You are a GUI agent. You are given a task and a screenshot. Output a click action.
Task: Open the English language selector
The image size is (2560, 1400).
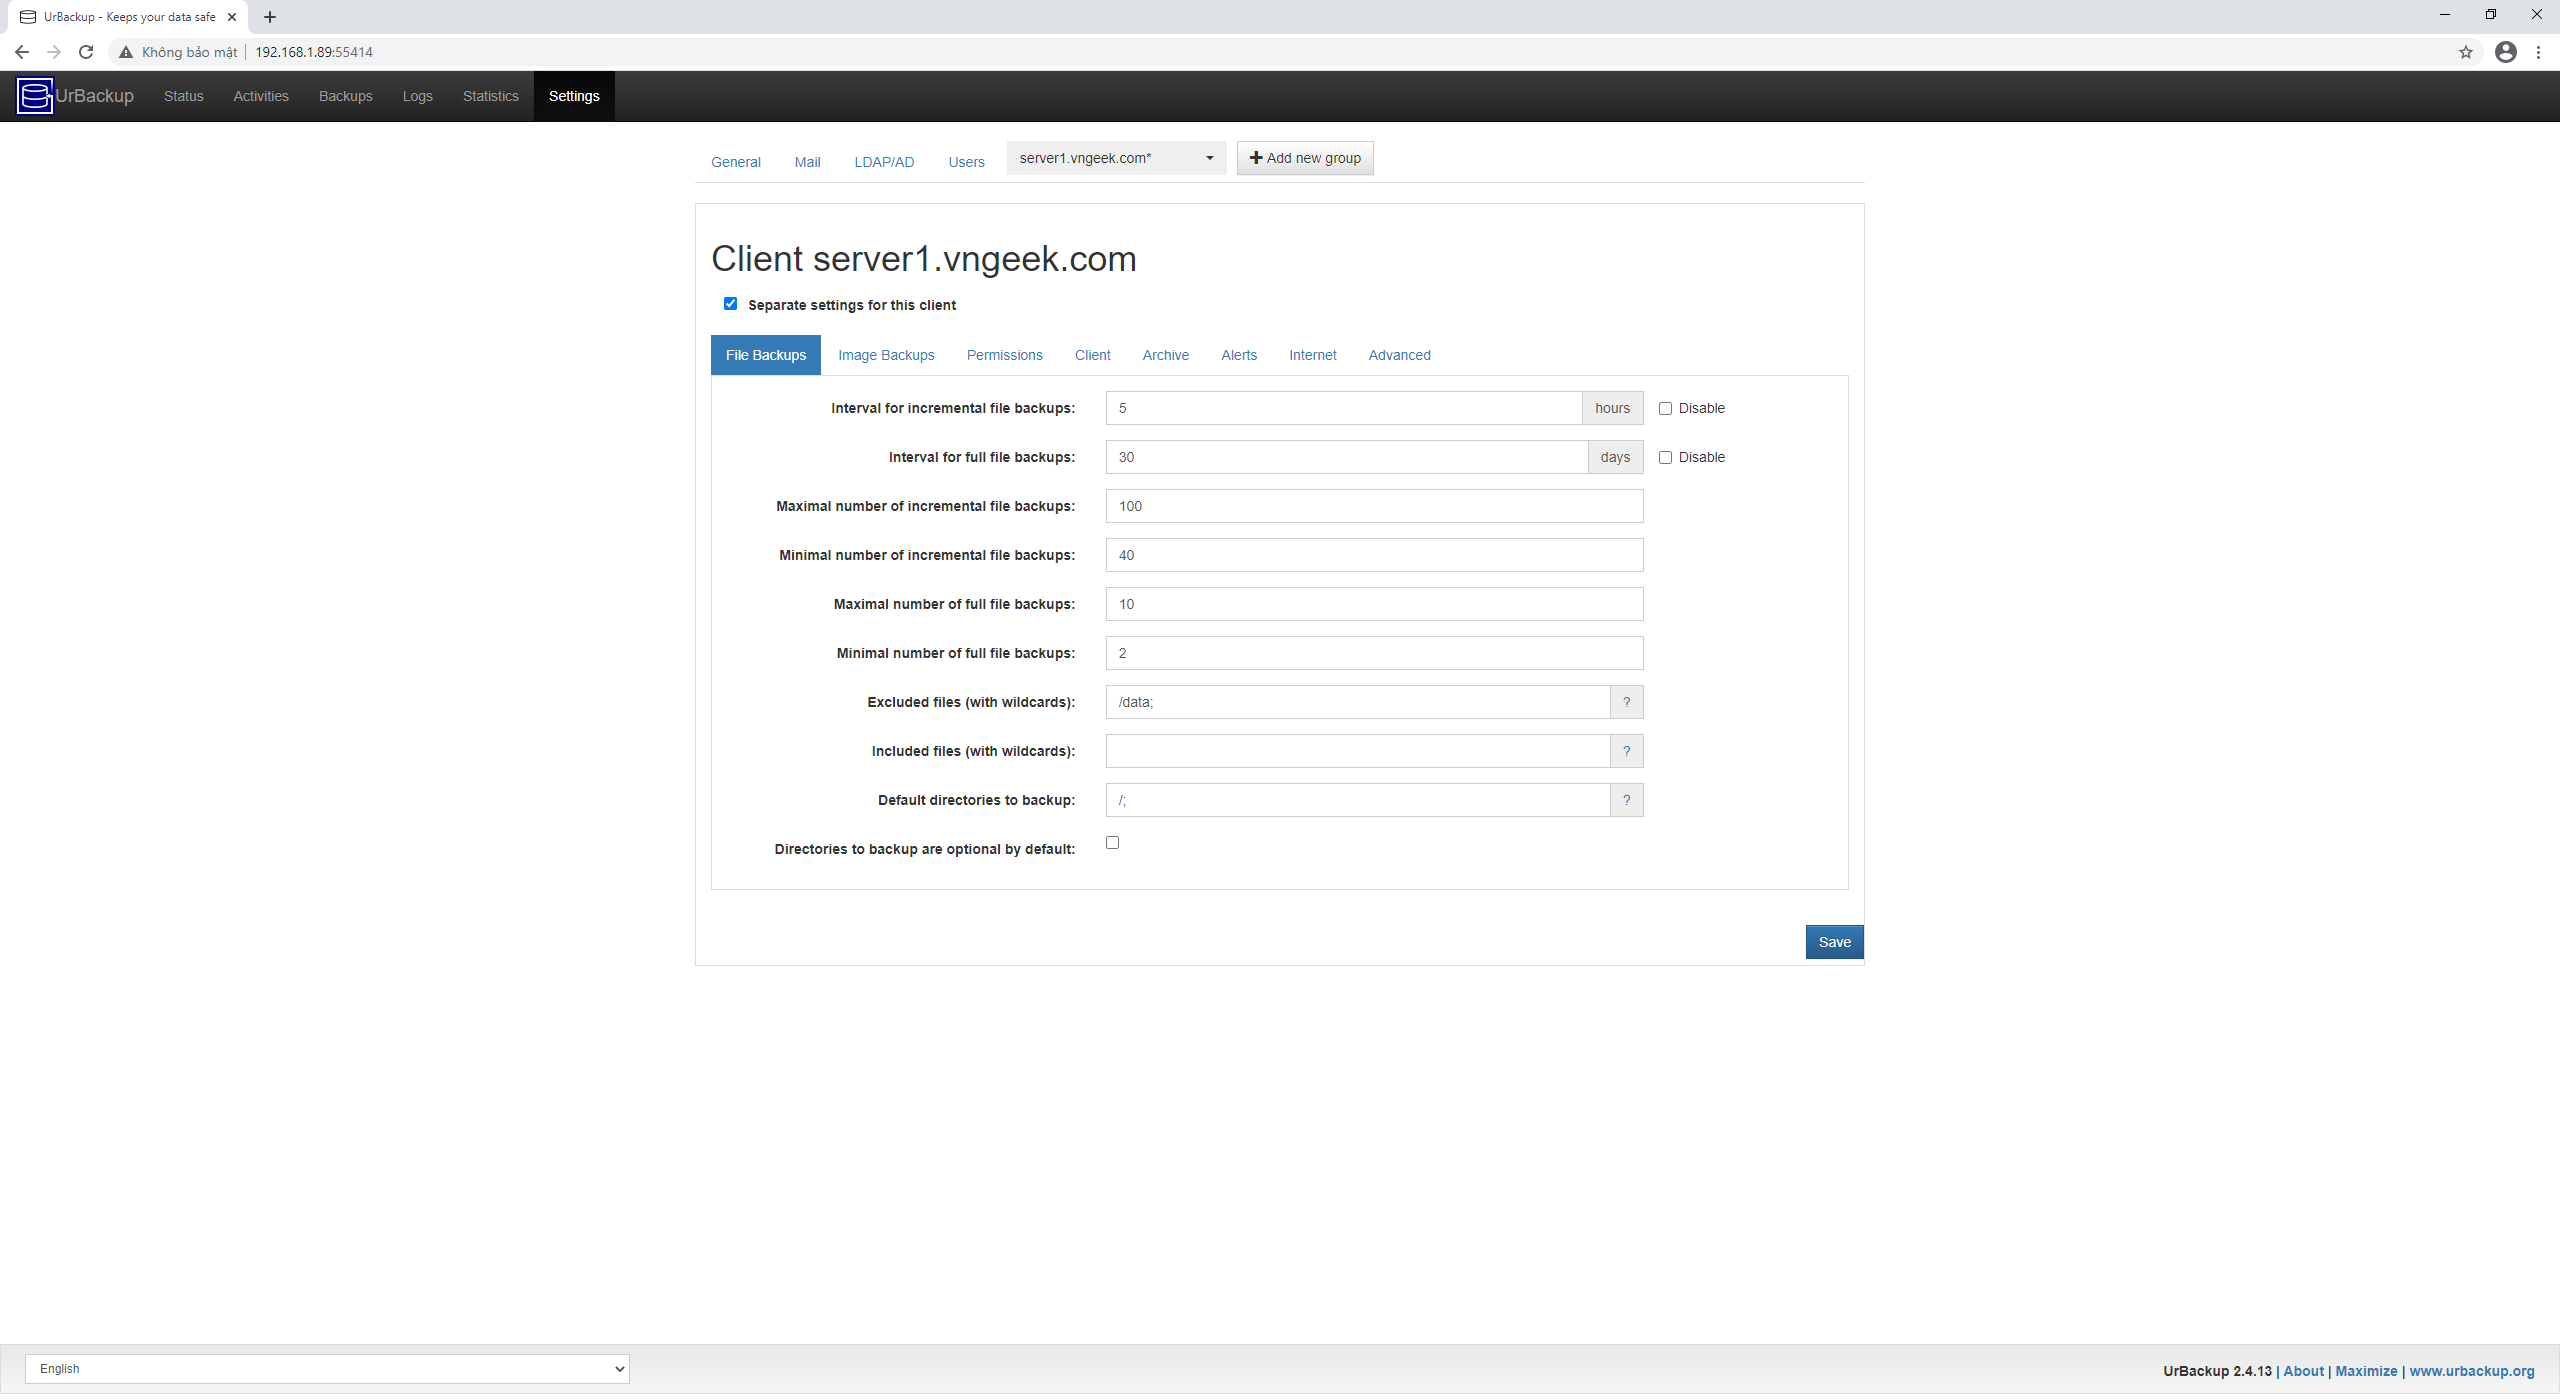click(327, 1369)
